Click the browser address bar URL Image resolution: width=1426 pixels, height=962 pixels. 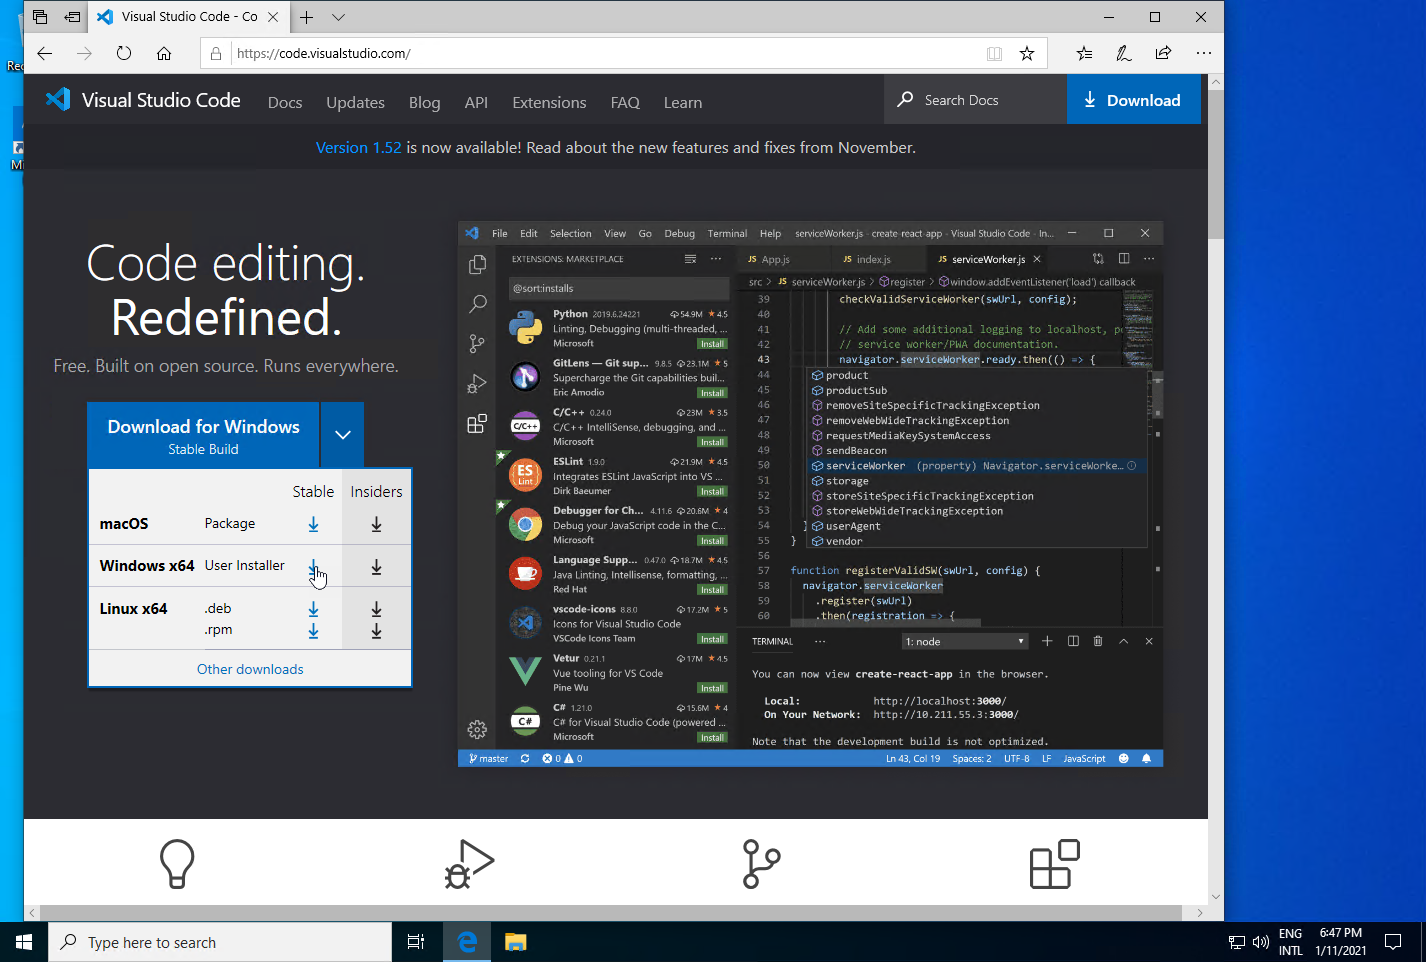pyautogui.click(x=323, y=53)
